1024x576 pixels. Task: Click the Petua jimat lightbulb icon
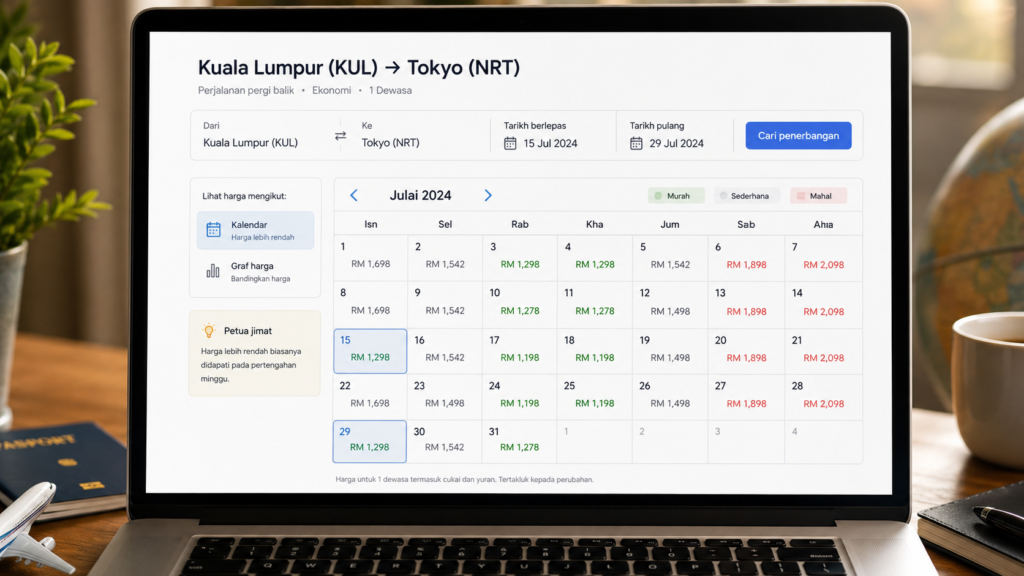tap(209, 330)
